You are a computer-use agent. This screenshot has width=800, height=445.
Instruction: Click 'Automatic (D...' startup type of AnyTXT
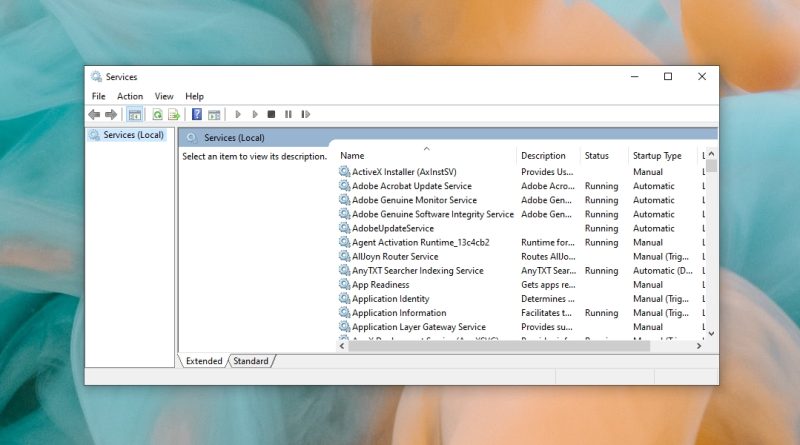tap(663, 270)
